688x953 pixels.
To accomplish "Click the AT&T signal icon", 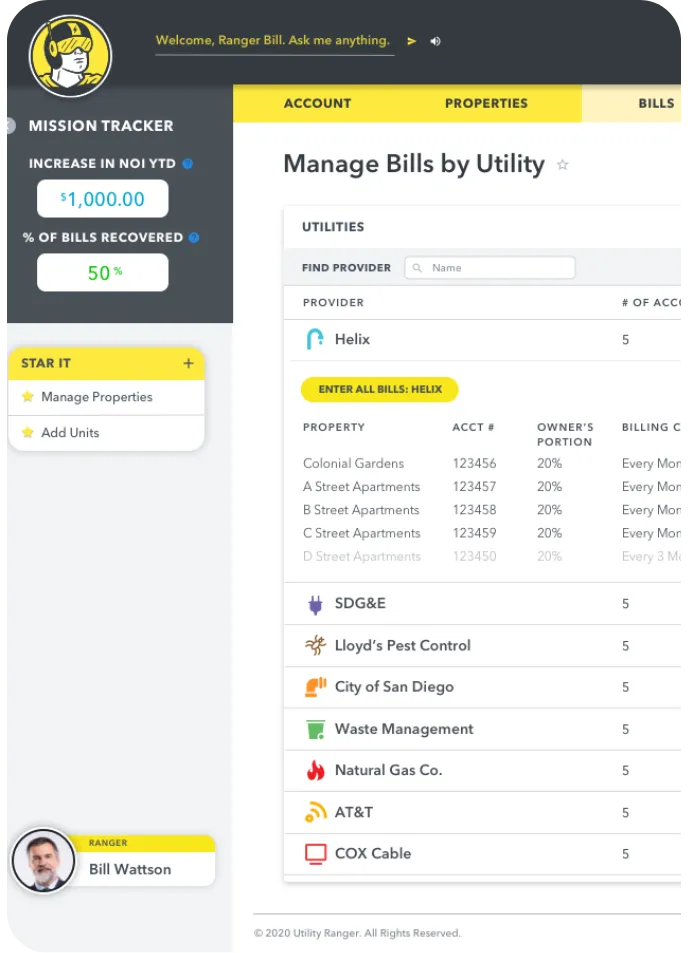I will coord(315,812).
